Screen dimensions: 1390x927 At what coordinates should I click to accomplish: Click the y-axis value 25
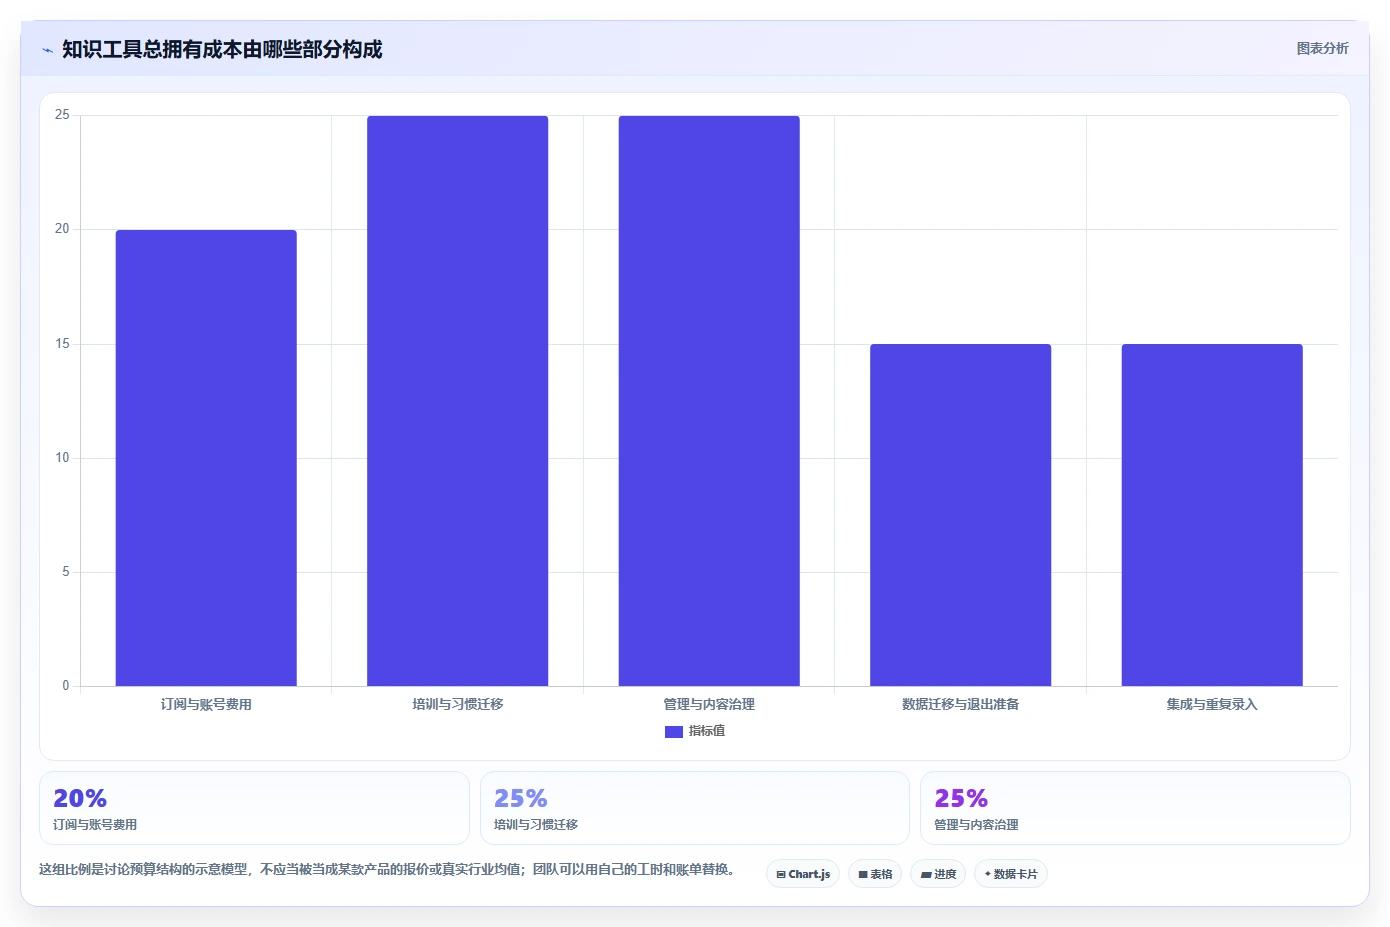pyautogui.click(x=62, y=115)
